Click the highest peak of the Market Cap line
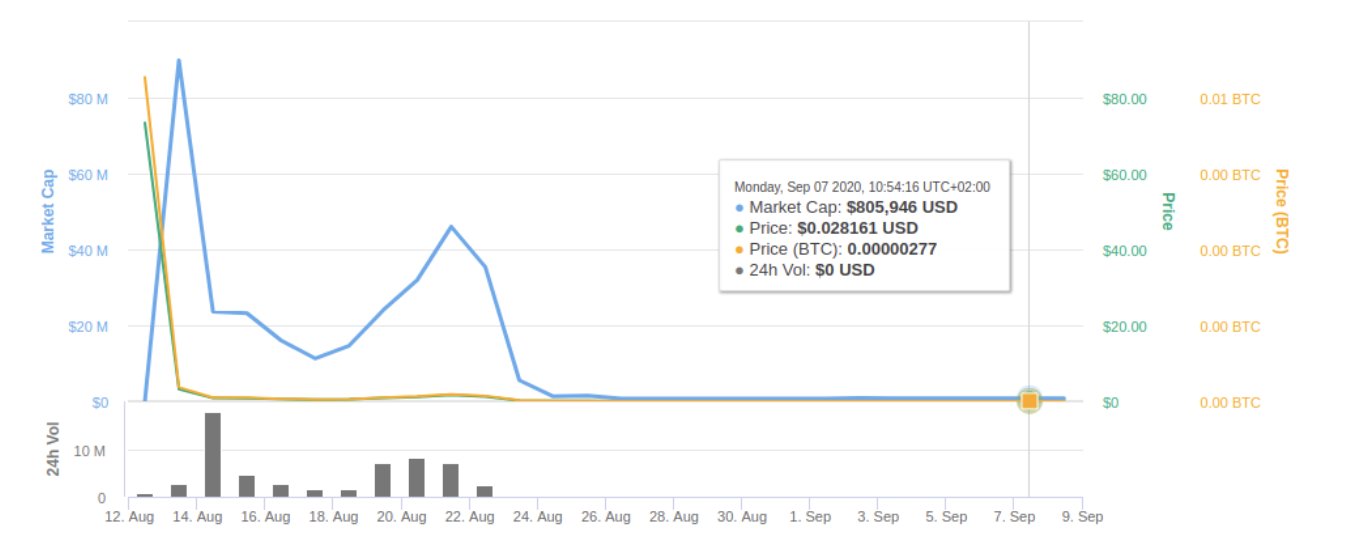The height and width of the screenshot is (560, 1352). pyautogui.click(x=179, y=61)
